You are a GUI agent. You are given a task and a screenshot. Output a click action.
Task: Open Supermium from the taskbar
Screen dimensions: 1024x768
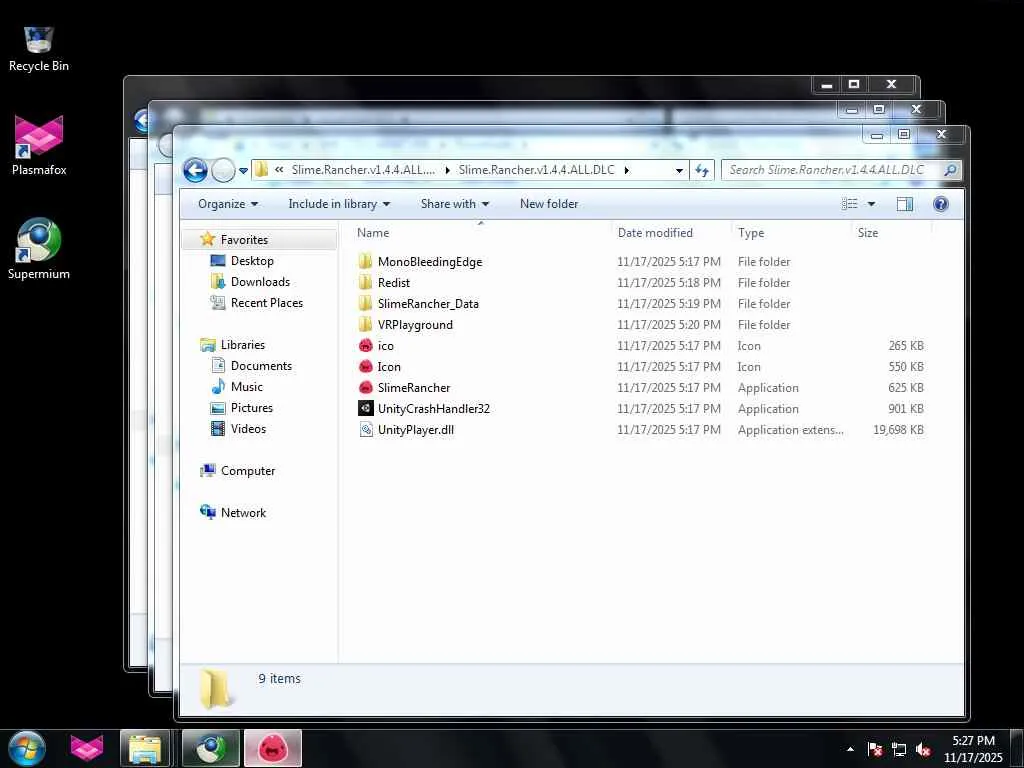(x=210, y=748)
